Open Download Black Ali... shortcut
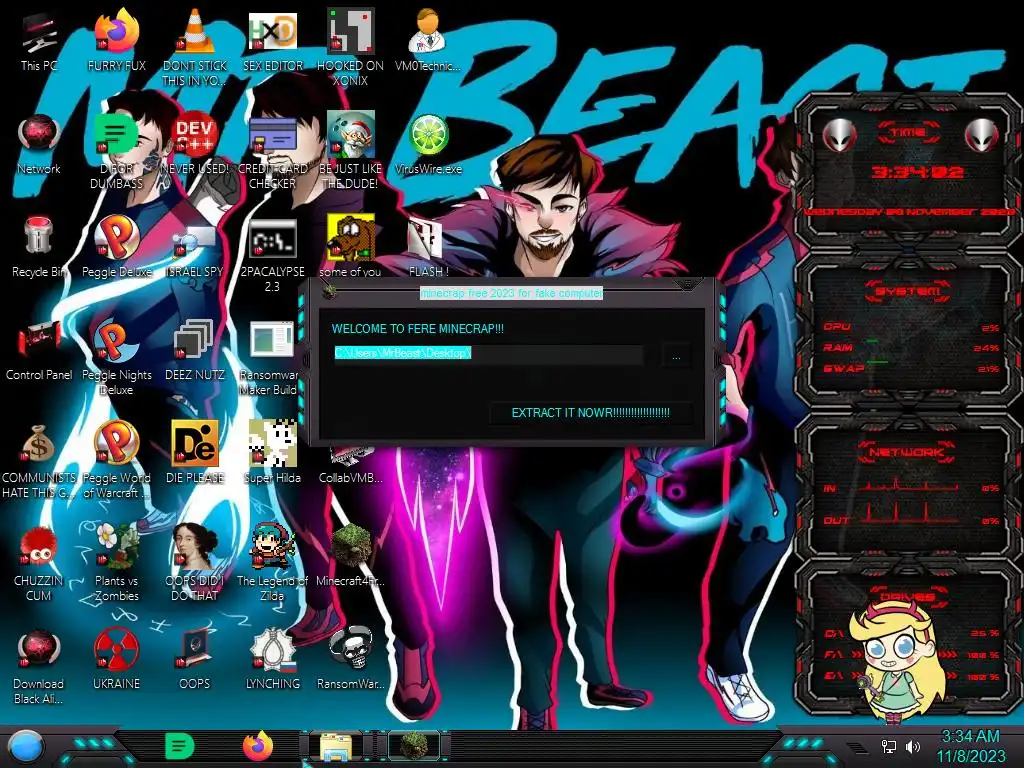 point(39,667)
